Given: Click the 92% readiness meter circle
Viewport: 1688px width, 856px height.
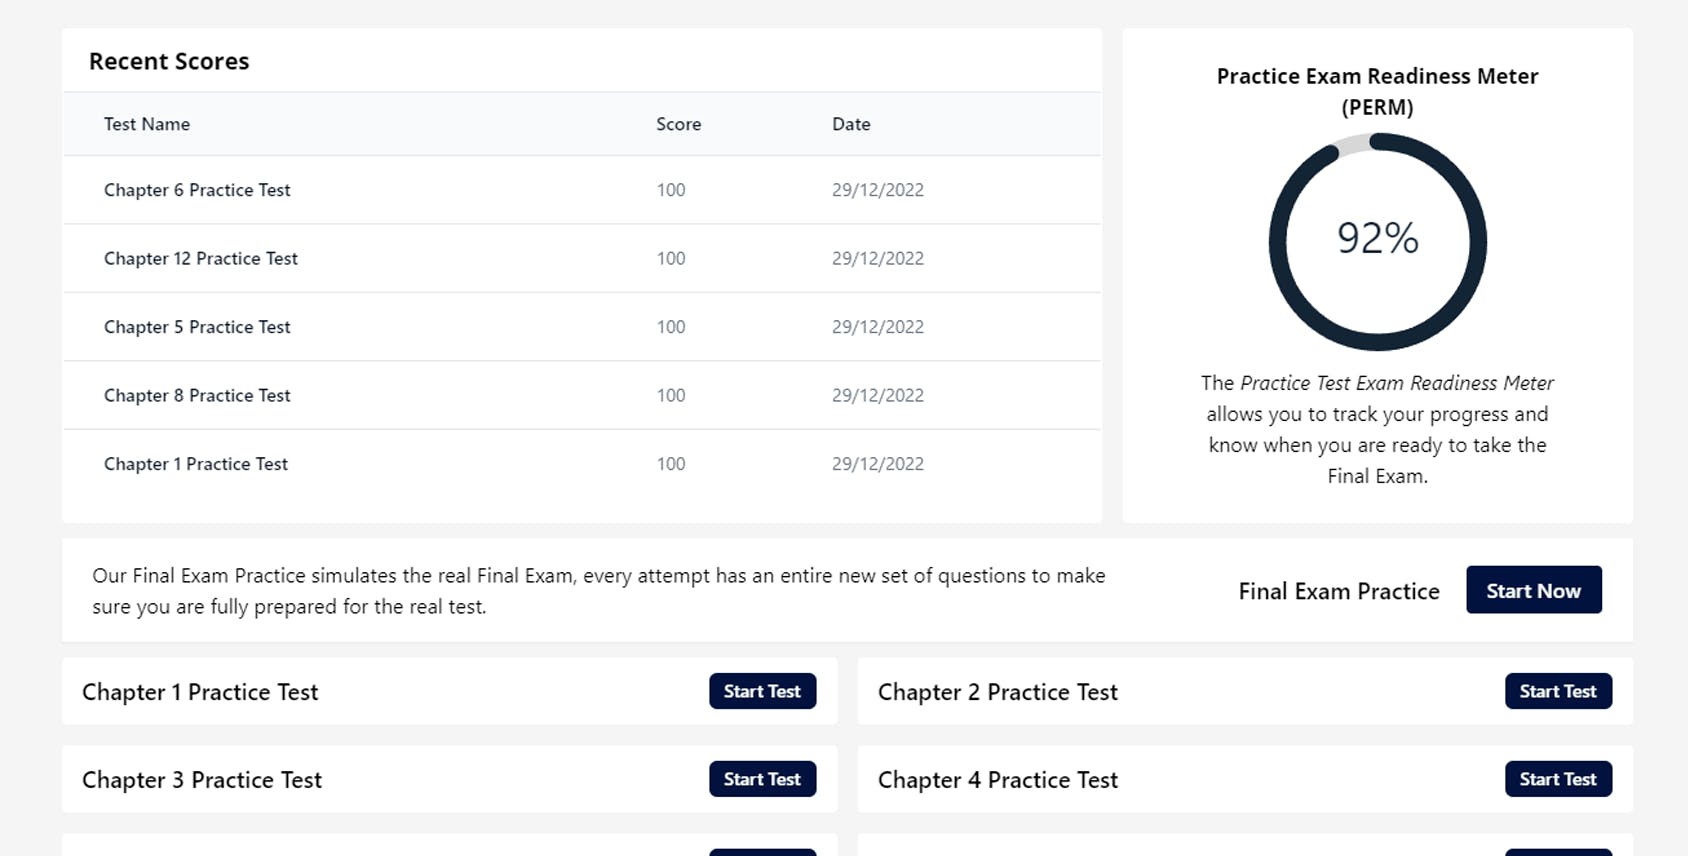Looking at the screenshot, I should [1377, 240].
